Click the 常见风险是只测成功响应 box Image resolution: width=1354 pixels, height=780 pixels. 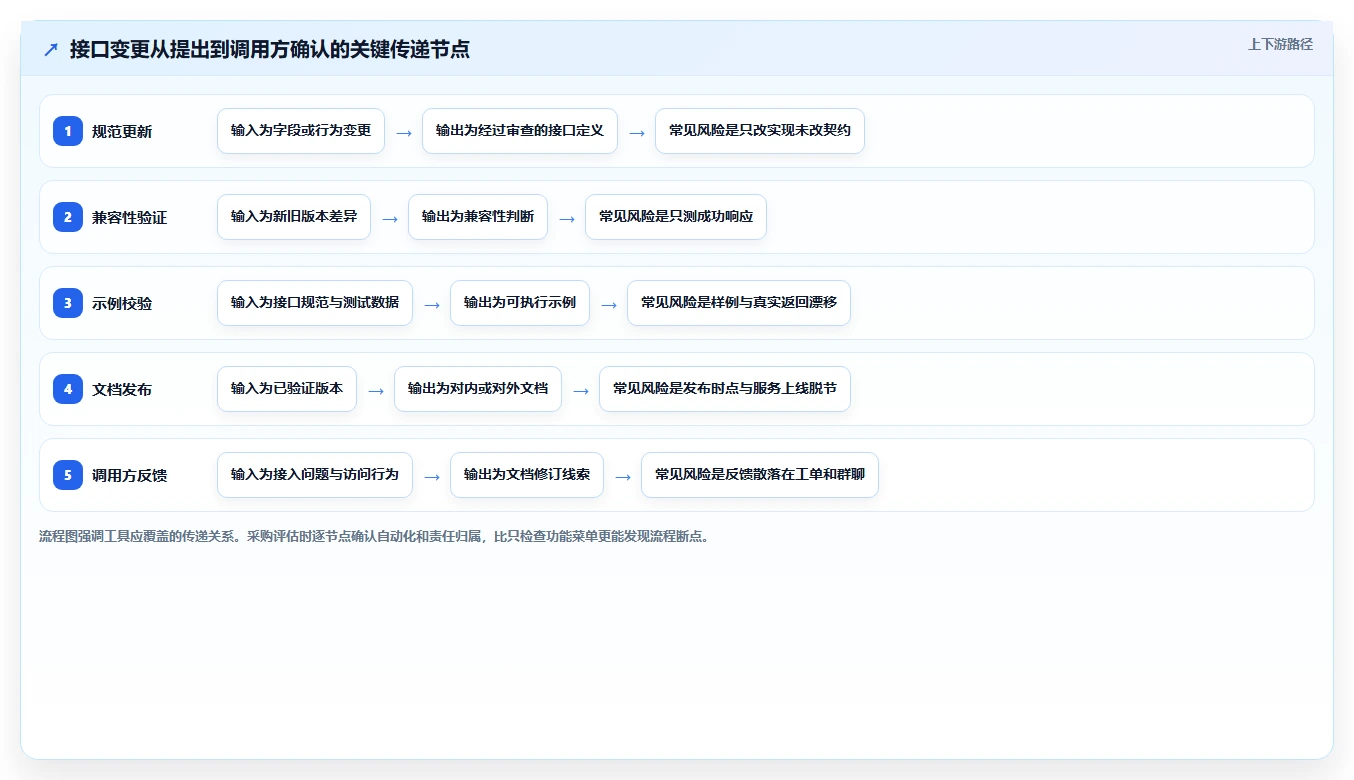[x=676, y=217]
